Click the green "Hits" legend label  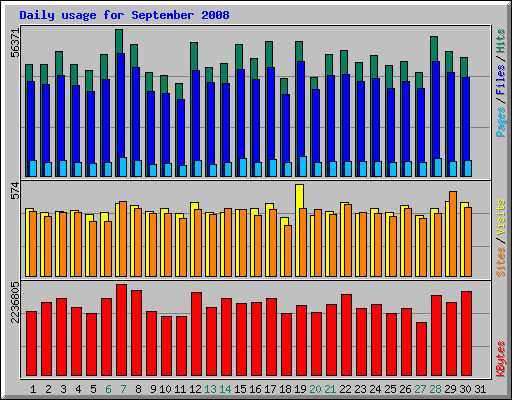click(501, 42)
